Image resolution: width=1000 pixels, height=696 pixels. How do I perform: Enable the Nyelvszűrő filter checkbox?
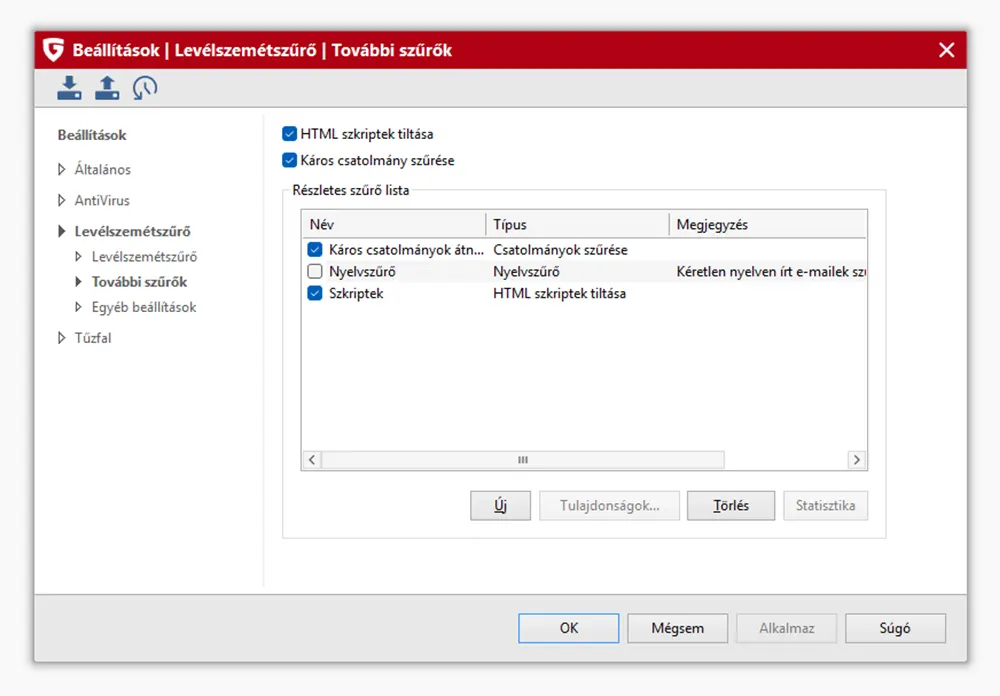[315, 272]
